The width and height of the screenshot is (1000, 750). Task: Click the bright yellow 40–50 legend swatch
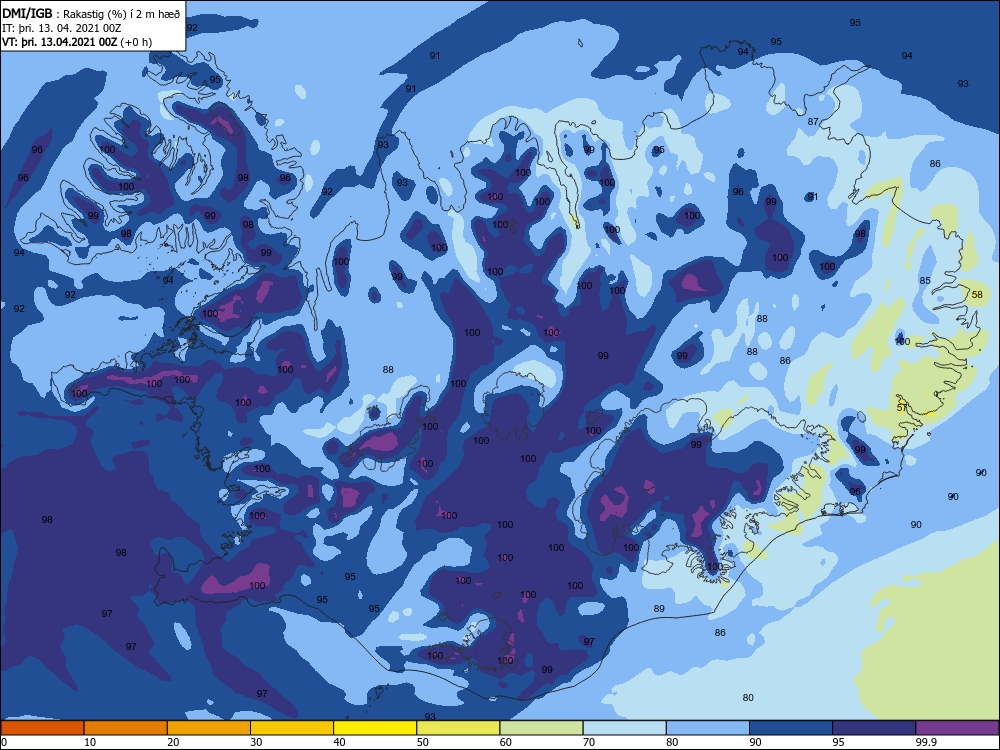tap(375, 728)
